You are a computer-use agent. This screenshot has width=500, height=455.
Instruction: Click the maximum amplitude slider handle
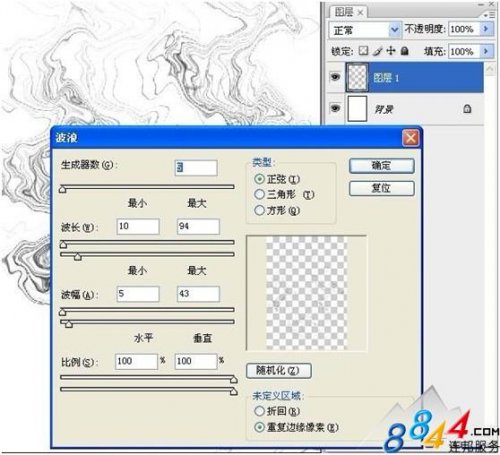tap(68, 324)
